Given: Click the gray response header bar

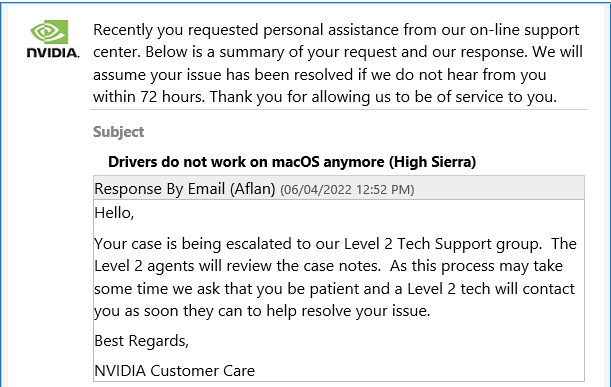Looking at the screenshot, I should (x=339, y=188).
